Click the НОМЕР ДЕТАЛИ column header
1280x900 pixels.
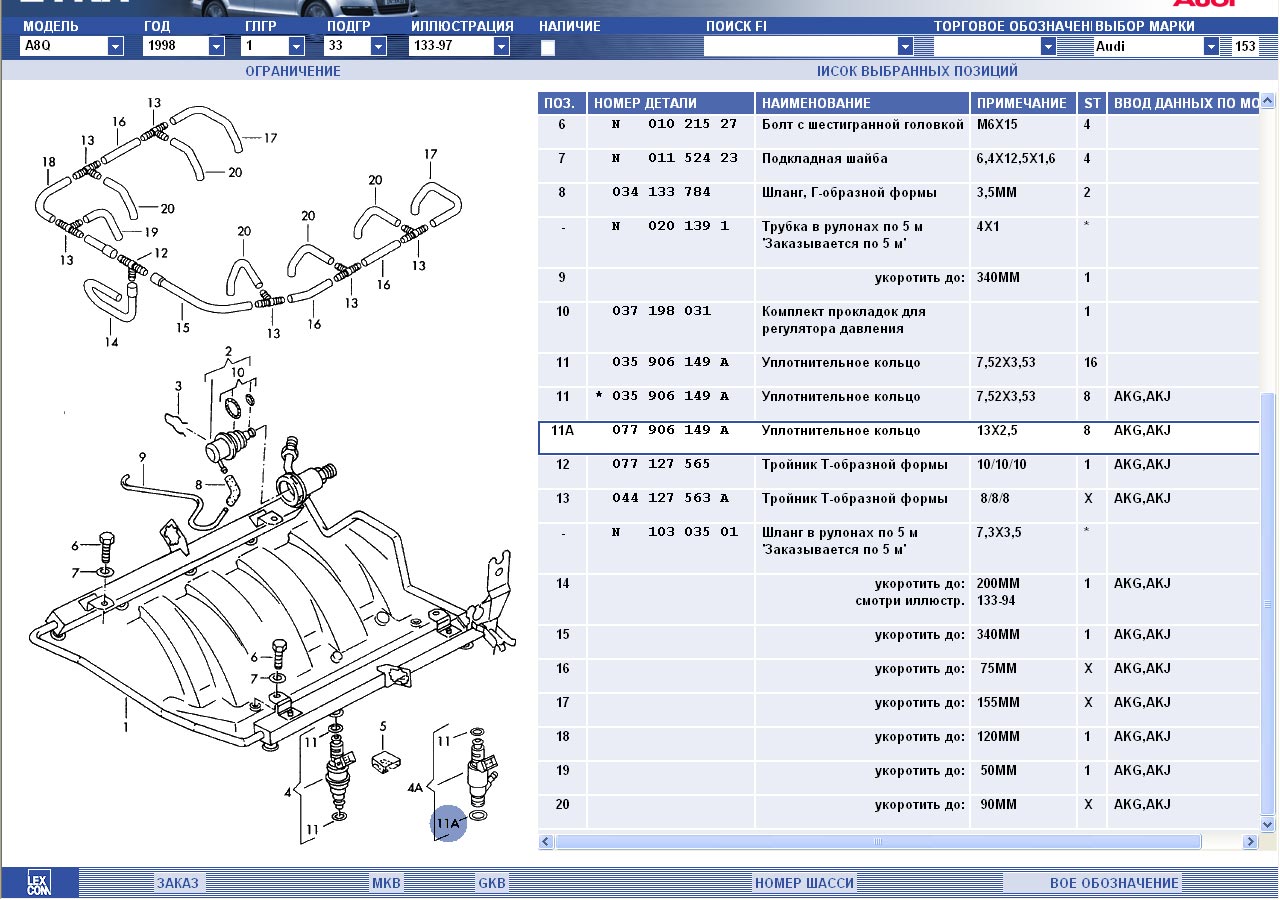(670, 103)
